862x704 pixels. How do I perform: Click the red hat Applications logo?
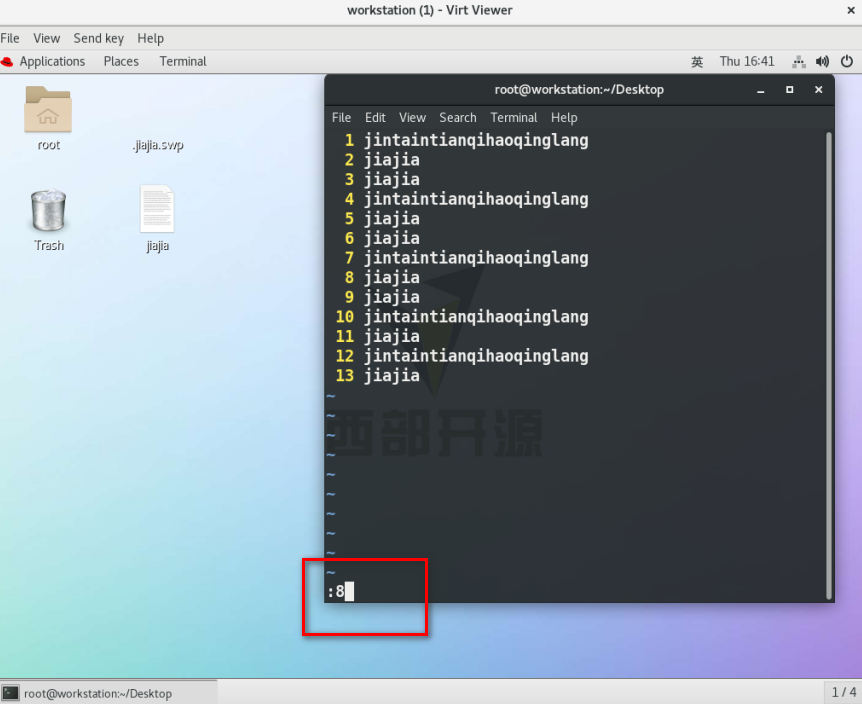(x=7, y=62)
